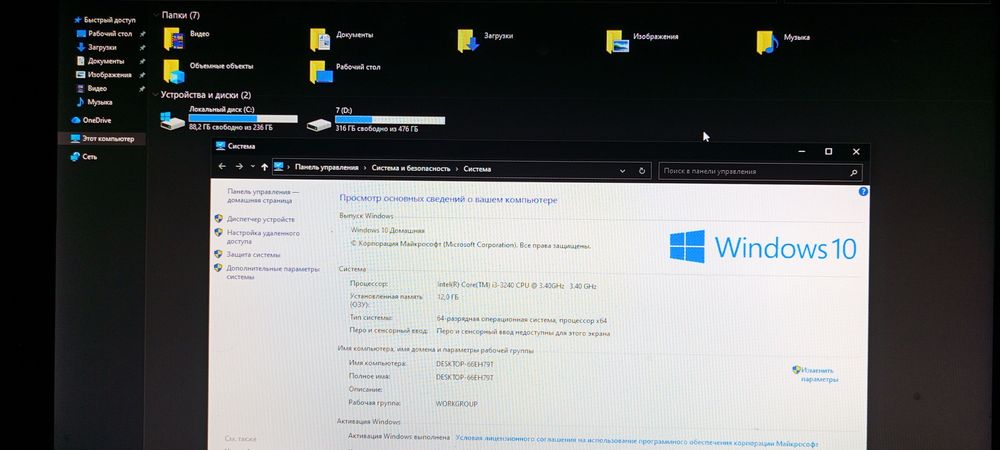Open the Загрузки folder icon
1000x450 pixels.
(467, 41)
